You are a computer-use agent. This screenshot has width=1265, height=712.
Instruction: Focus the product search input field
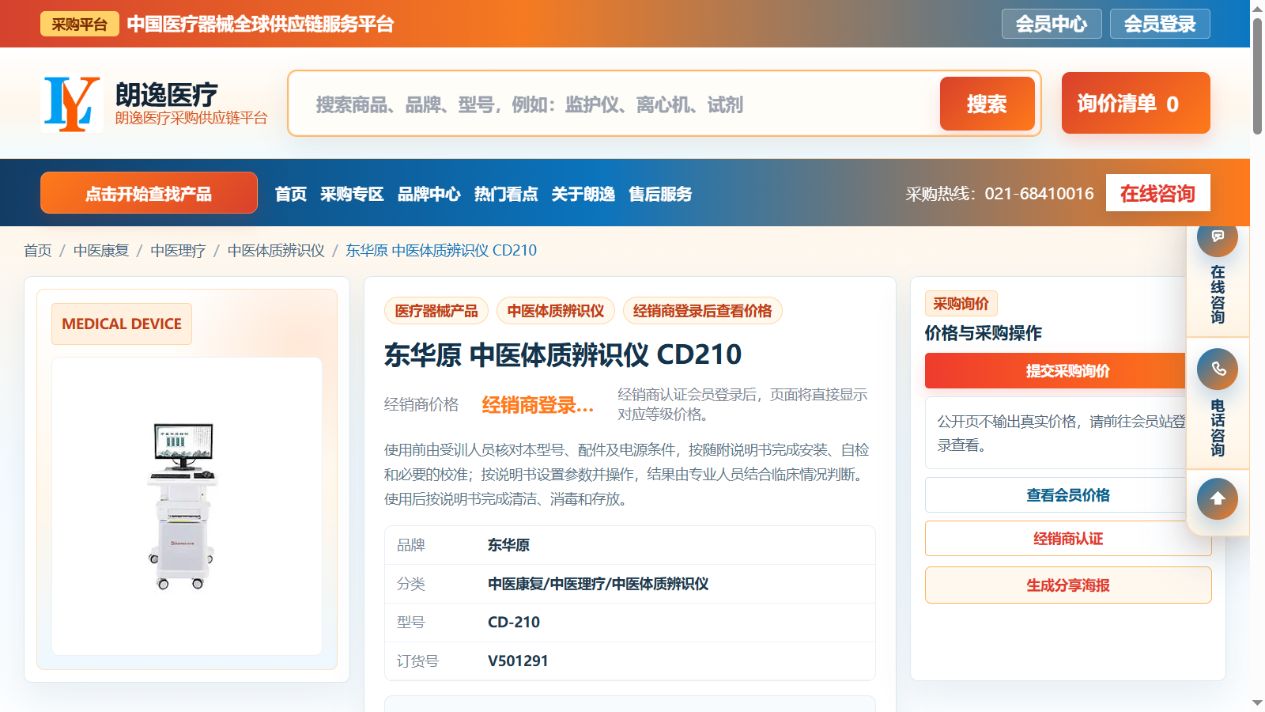[x=615, y=104]
